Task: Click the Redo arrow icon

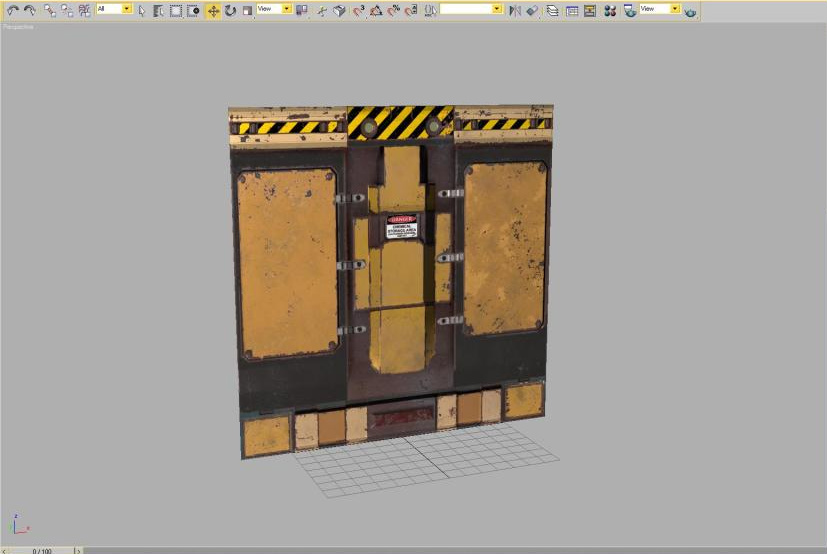Action: point(30,10)
